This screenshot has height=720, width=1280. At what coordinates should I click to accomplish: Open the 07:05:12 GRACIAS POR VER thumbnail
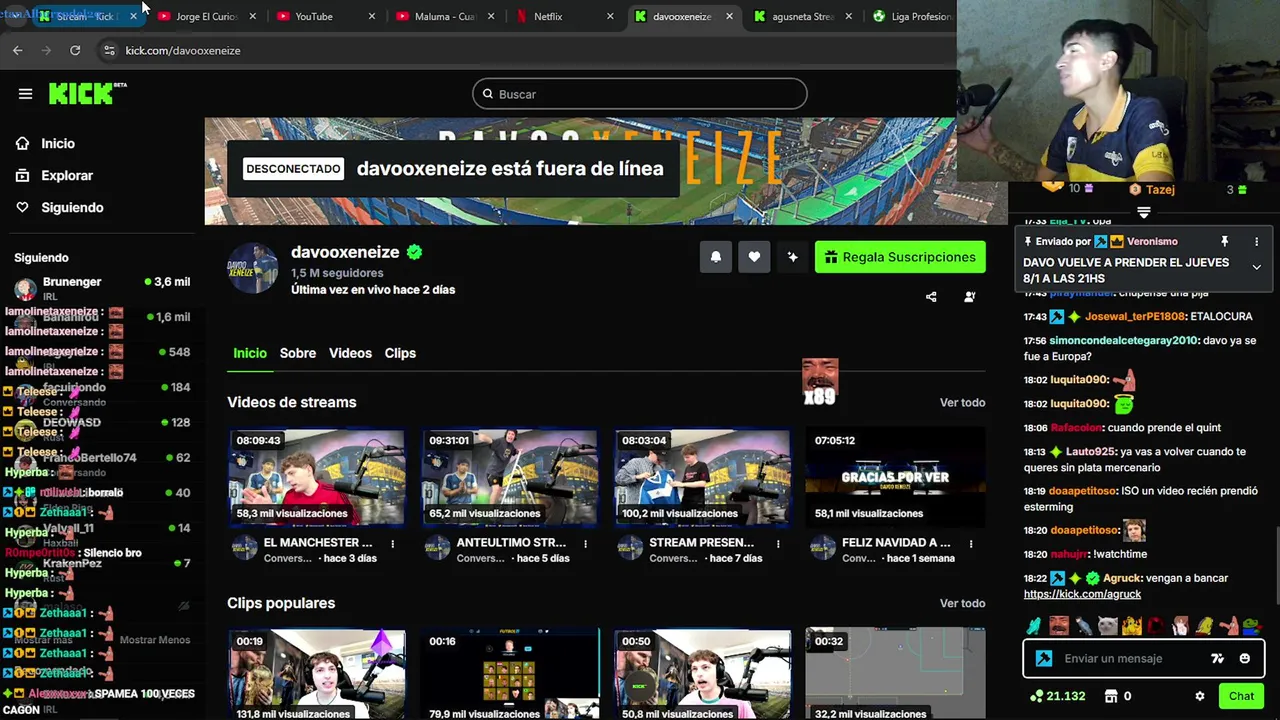895,478
